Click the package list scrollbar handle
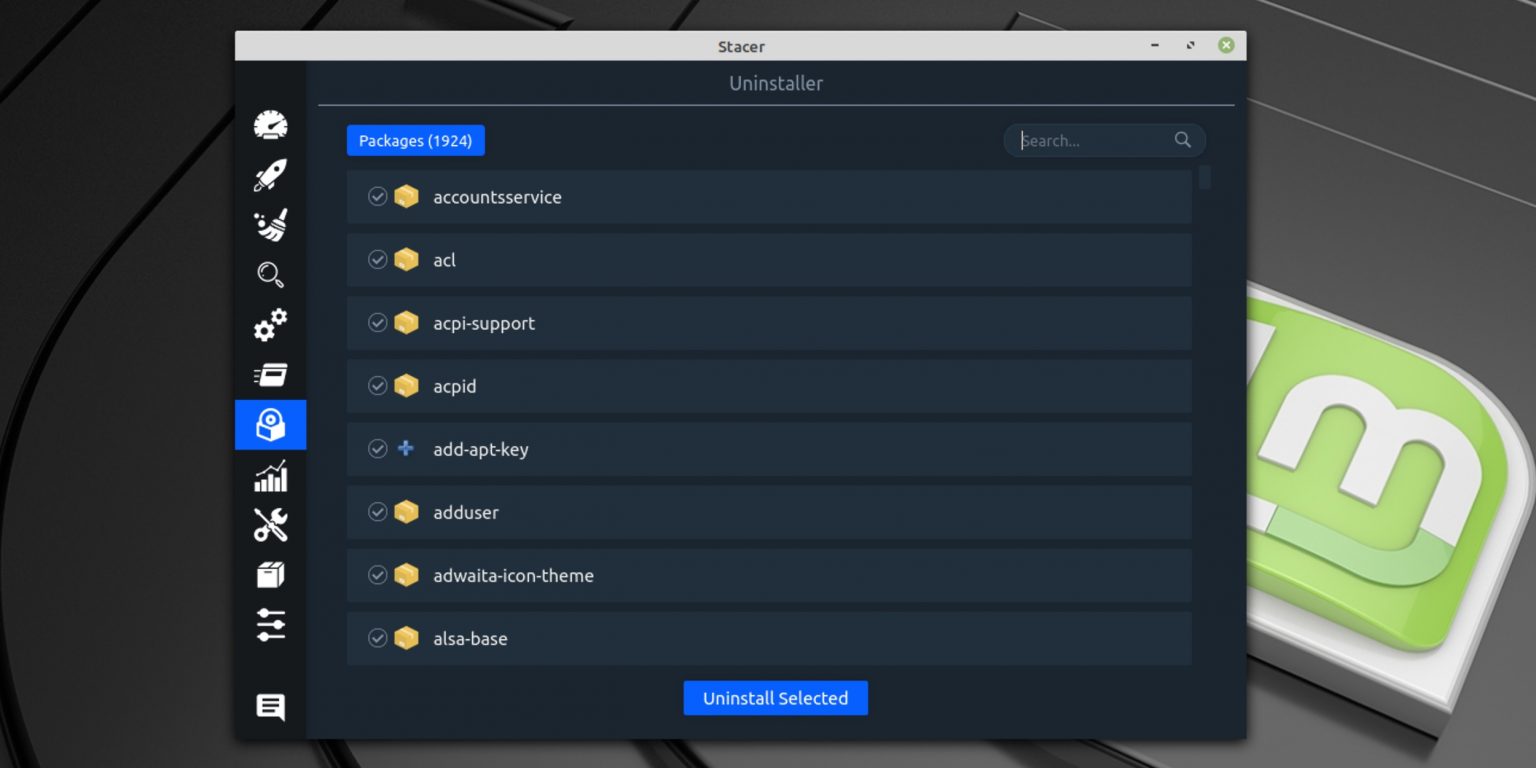 (x=1205, y=177)
